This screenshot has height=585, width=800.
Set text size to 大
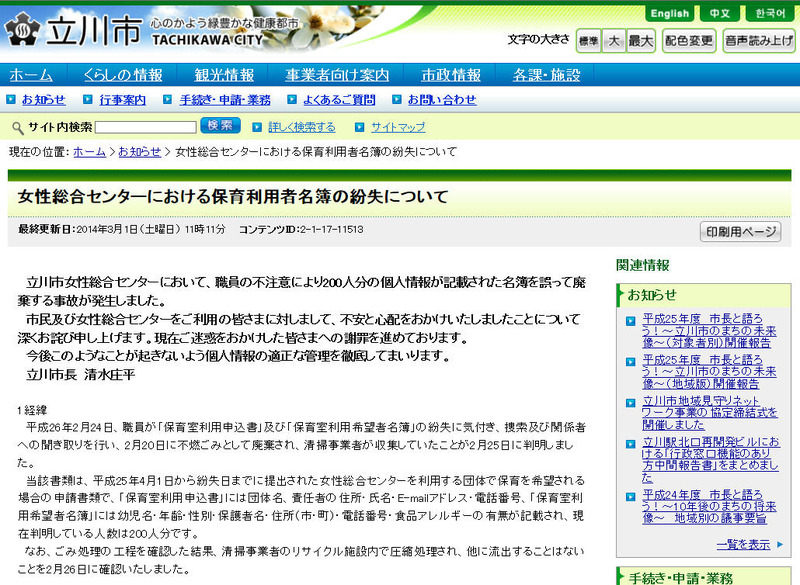coord(614,40)
